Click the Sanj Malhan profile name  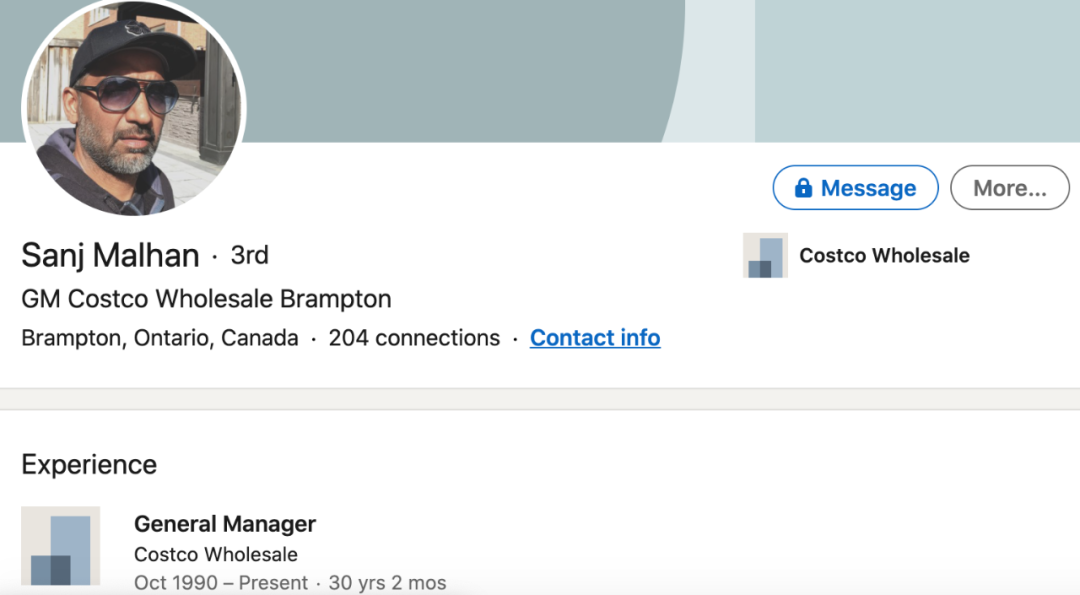110,255
